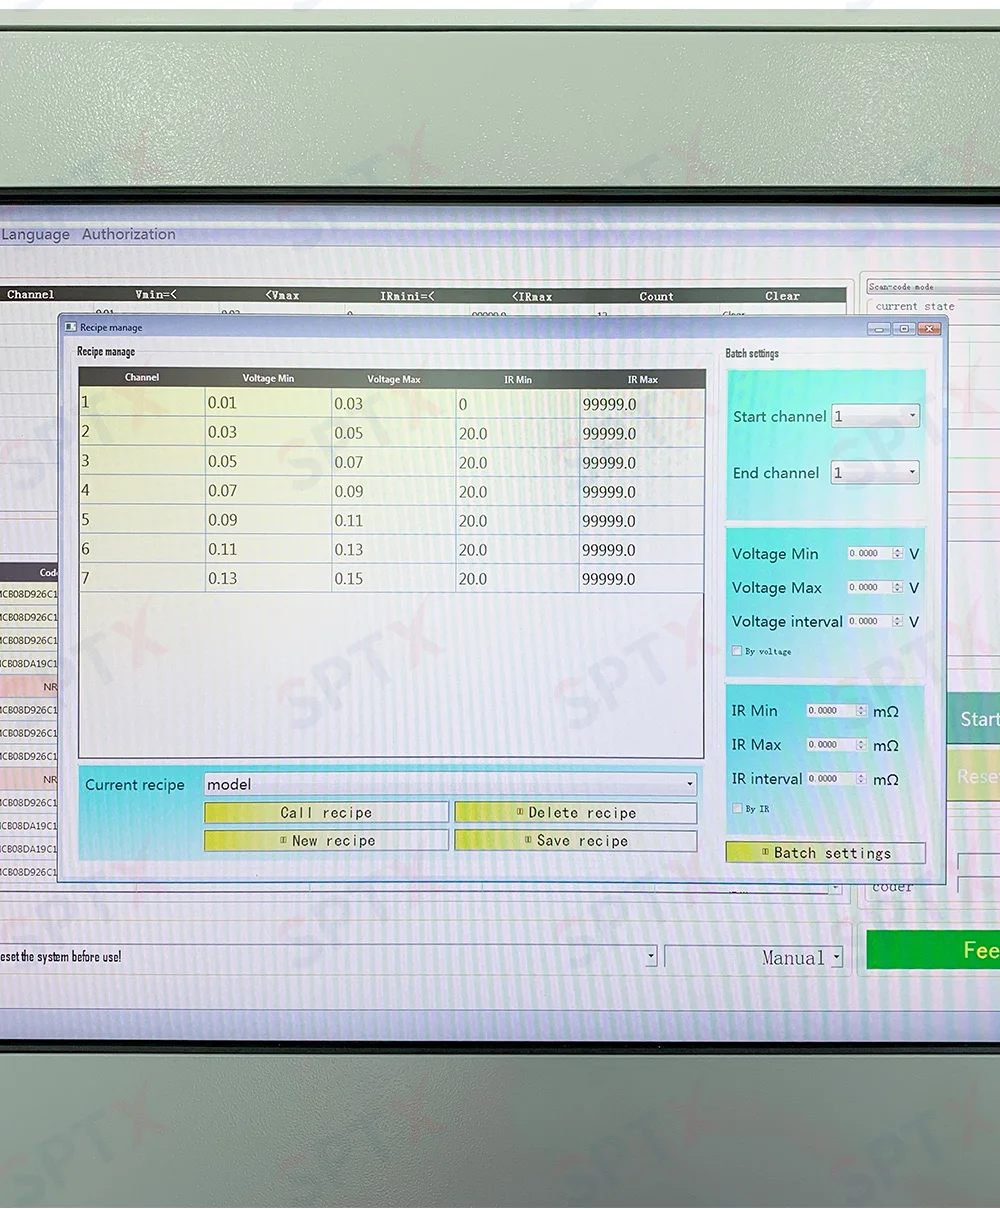Click the IR Max spinner field
Image resolution: width=1000 pixels, height=1209 pixels.
pos(829,745)
